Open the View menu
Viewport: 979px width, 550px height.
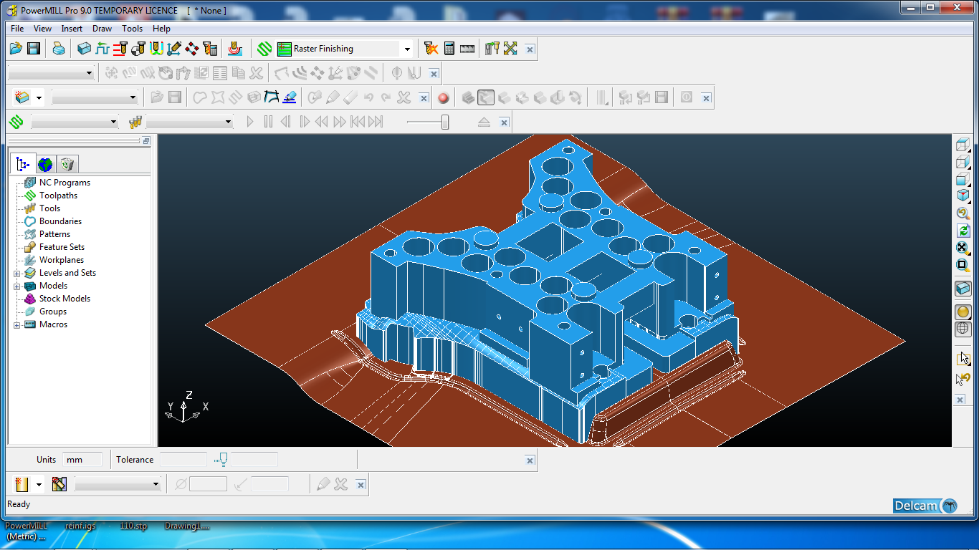[42, 29]
